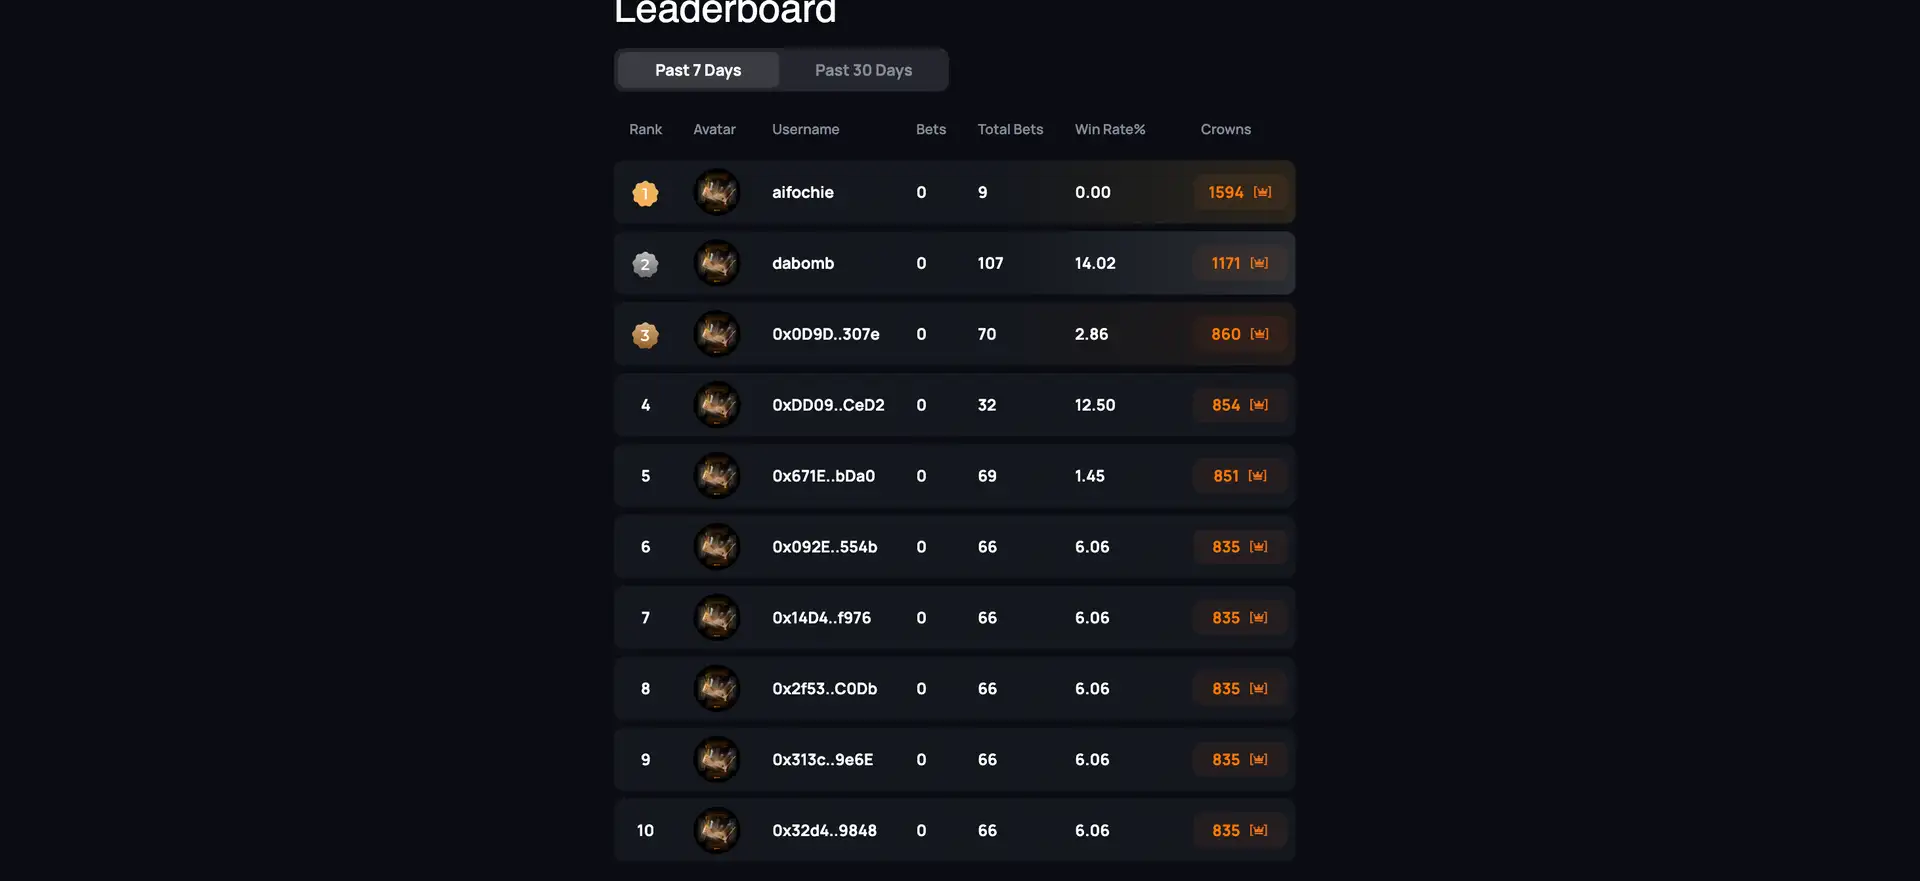Open the aifochie username link
Screen dimensions: 1920x881
[802, 192]
